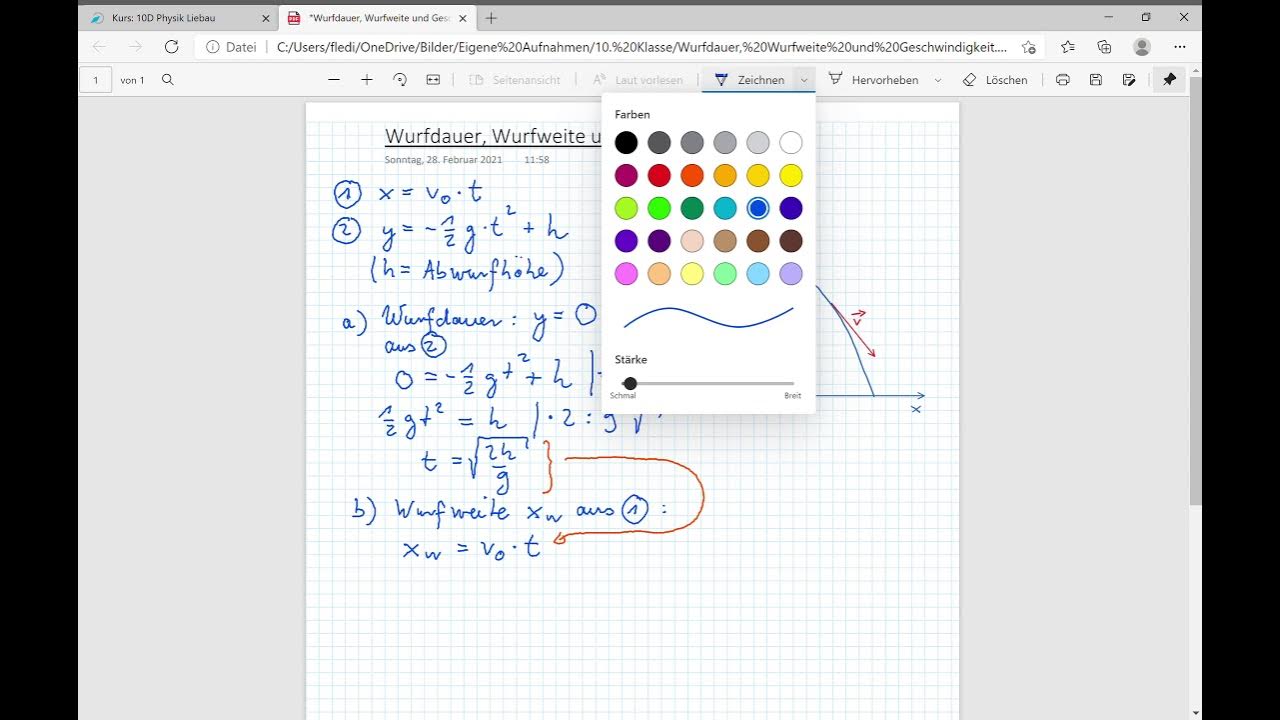Viewport: 1280px width, 720px height.
Task: Pick the light blue pastel swatch
Action: (x=758, y=274)
